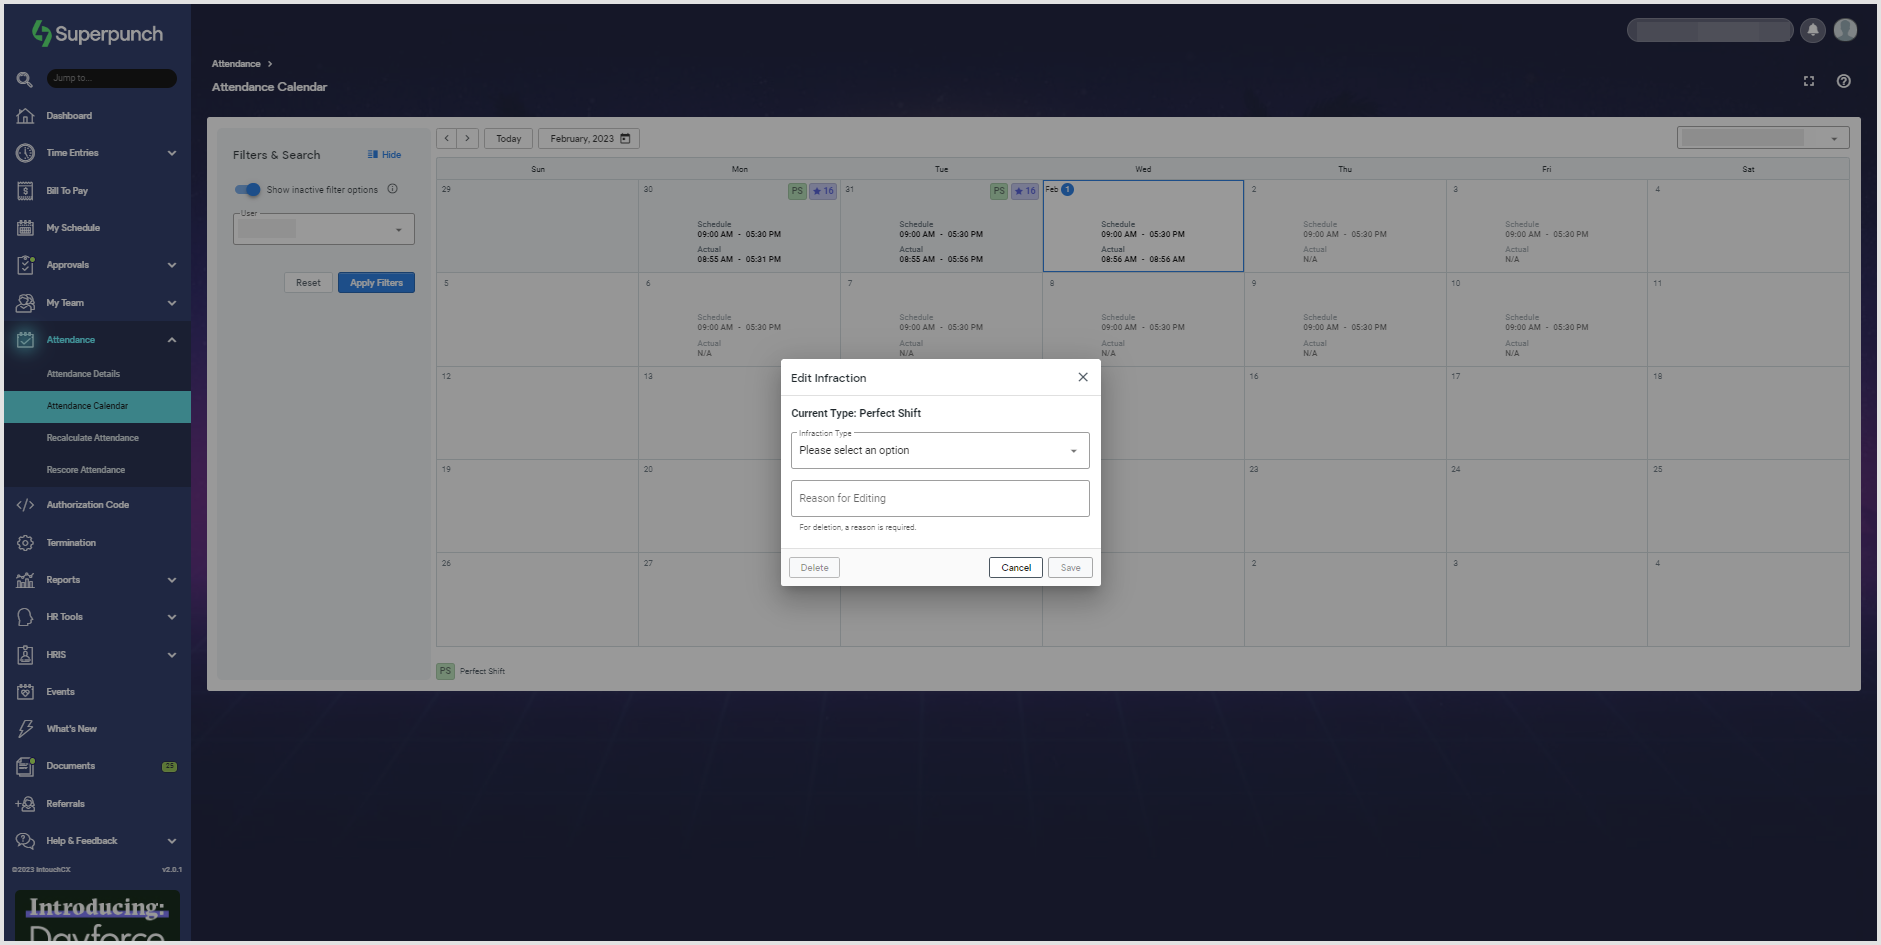The height and width of the screenshot is (945, 1881).
Task: Click the fullscreen expand icon
Action: 1808,81
